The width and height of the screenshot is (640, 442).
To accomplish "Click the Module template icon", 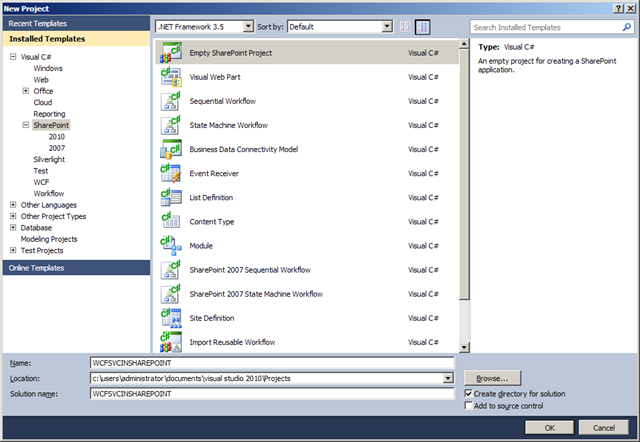I will click(171, 245).
